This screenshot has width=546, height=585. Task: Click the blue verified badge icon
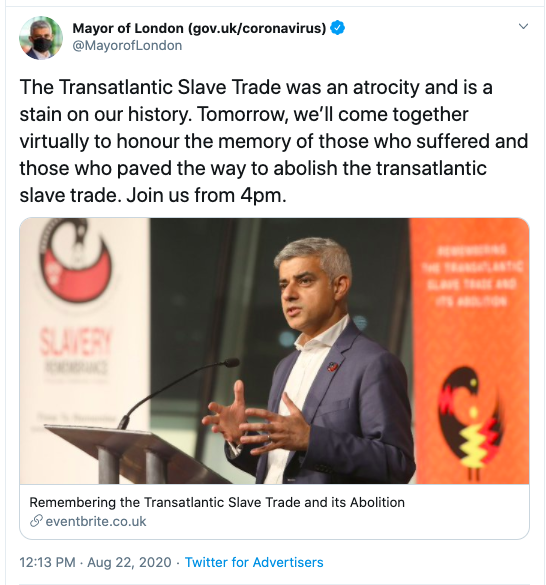pos(338,28)
